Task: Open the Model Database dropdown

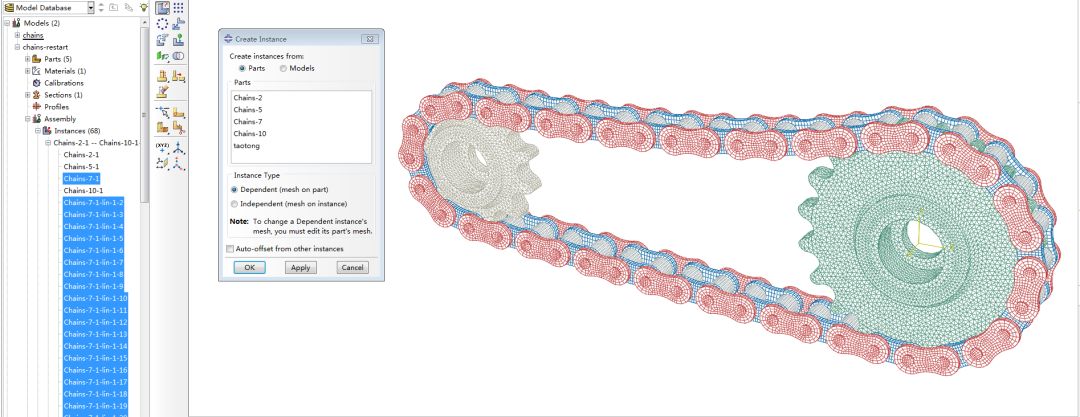Action: tap(90, 7)
